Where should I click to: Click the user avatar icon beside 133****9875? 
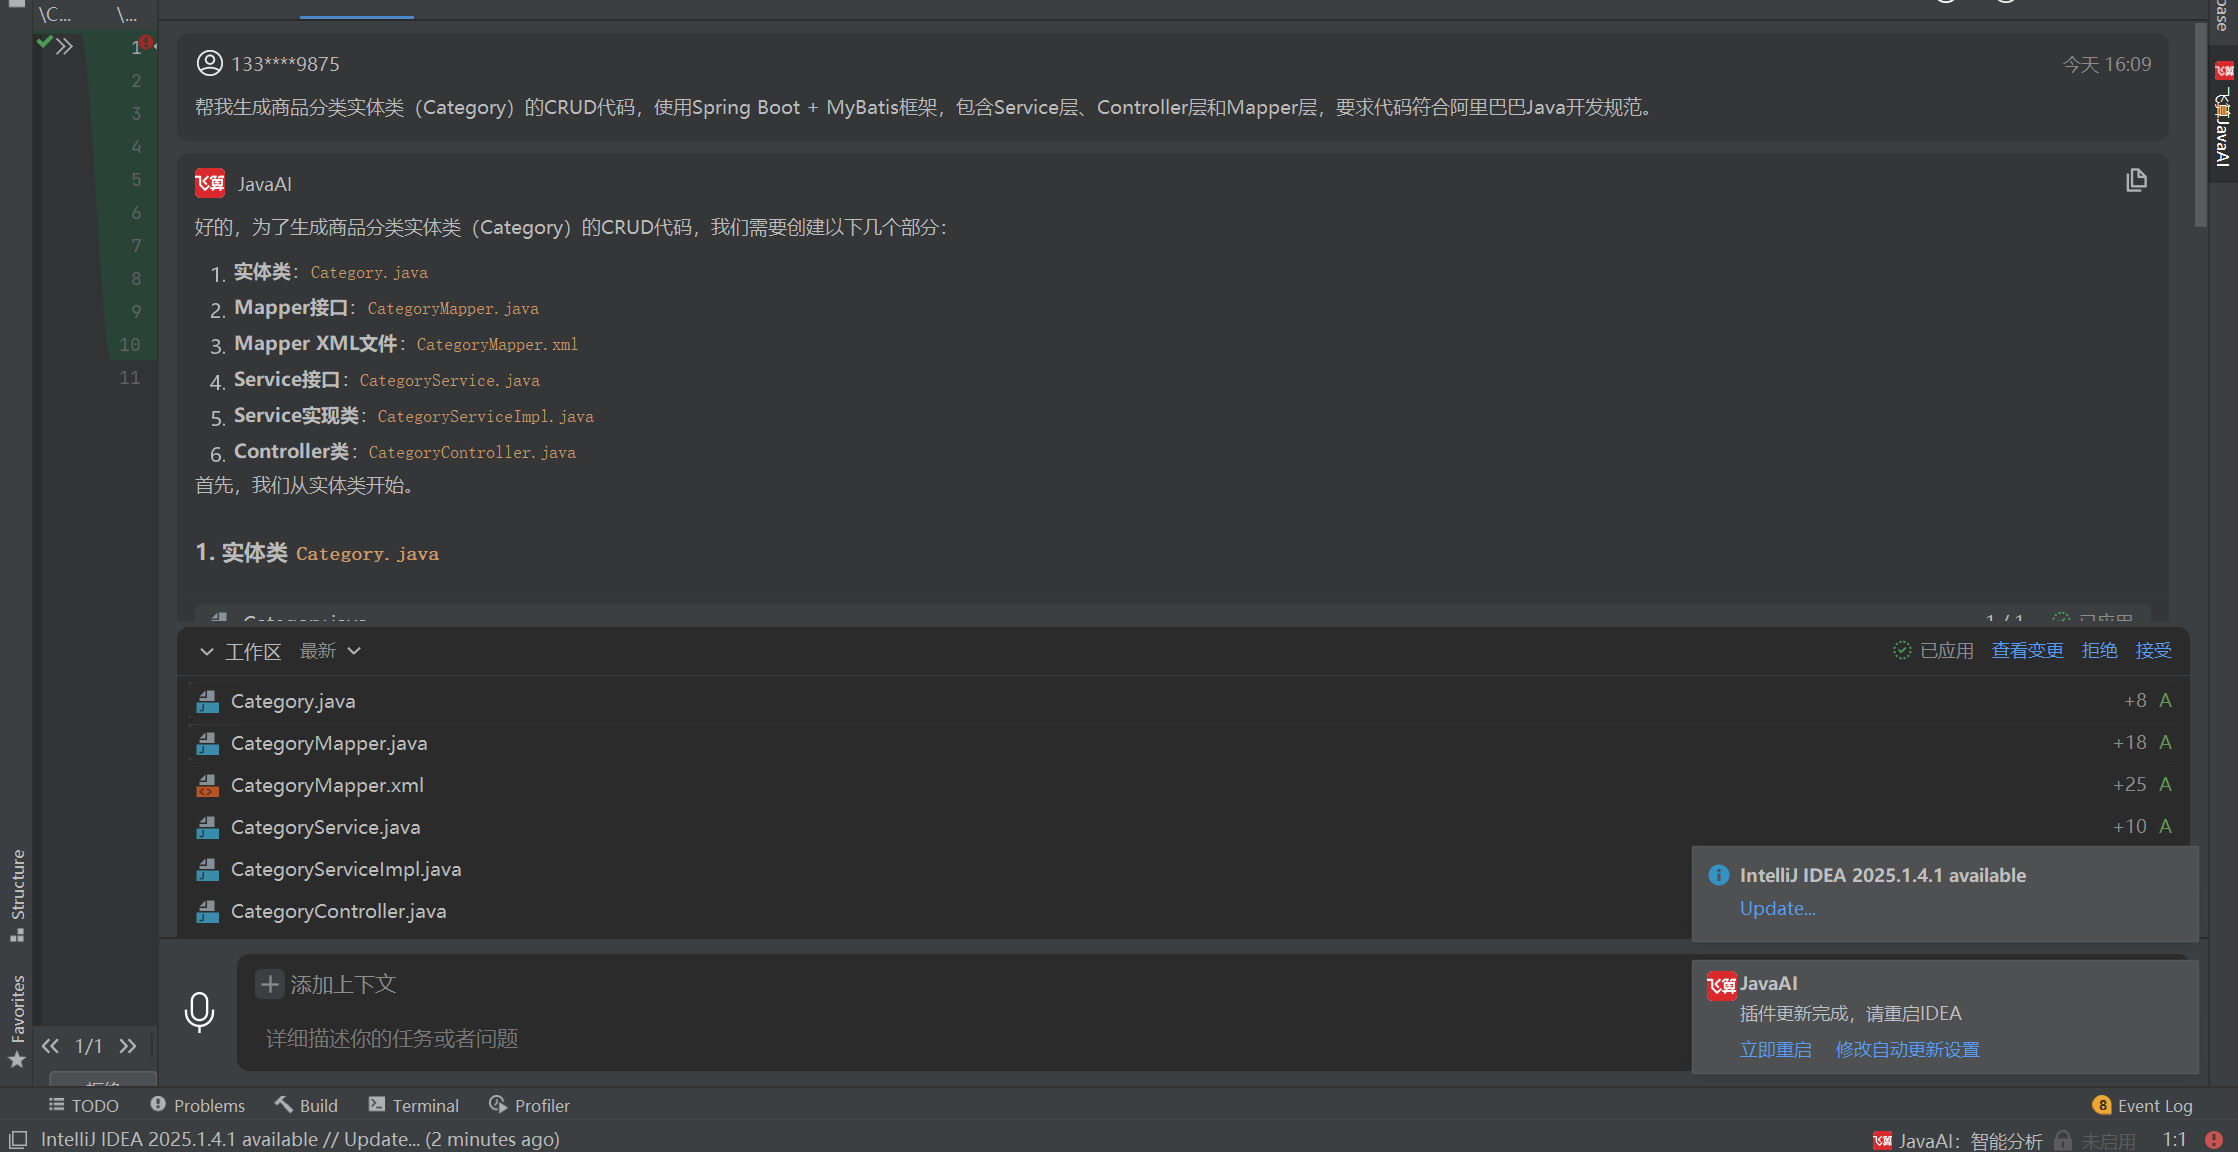[x=209, y=63]
